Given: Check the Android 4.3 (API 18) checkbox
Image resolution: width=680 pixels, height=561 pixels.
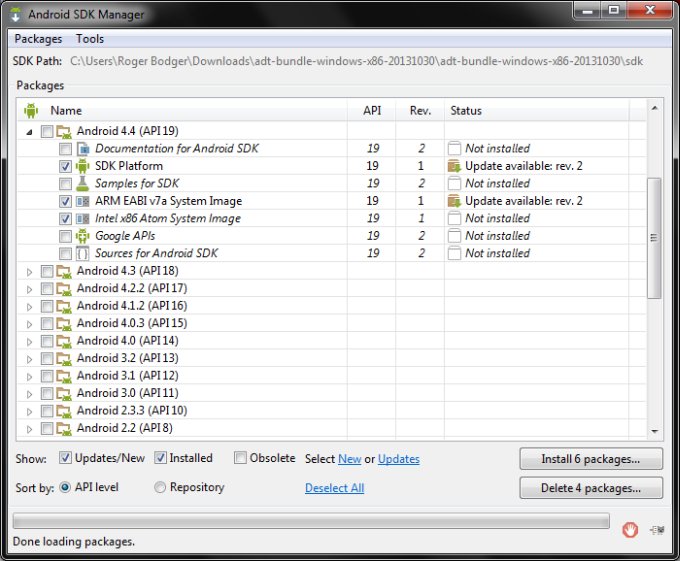Looking at the screenshot, I should click(x=47, y=271).
